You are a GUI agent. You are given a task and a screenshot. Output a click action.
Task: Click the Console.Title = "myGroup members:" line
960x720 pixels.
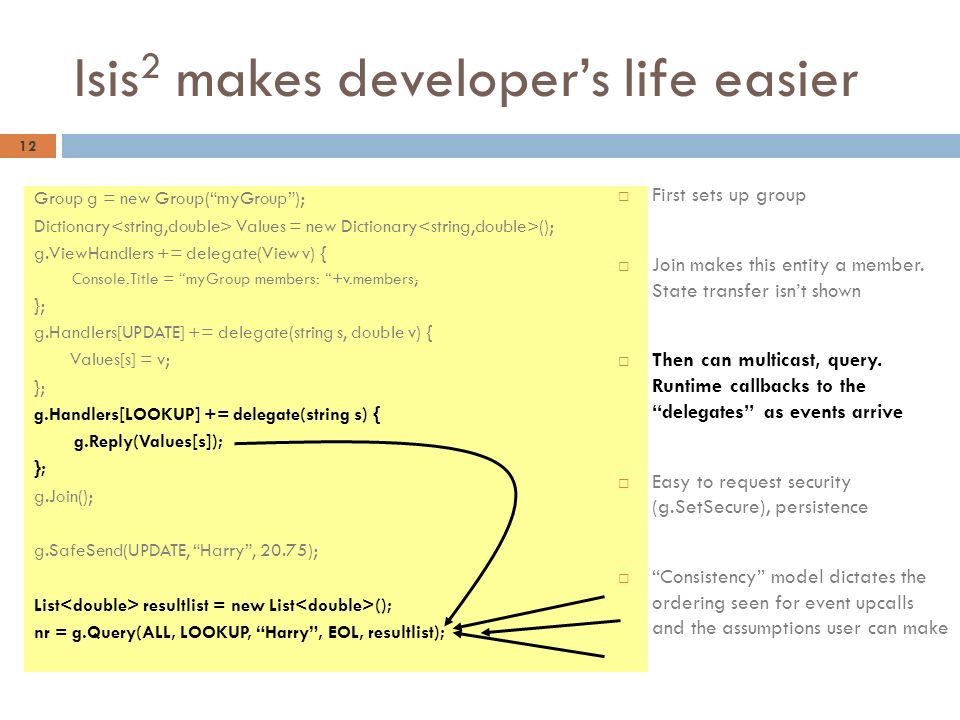[x=245, y=279]
